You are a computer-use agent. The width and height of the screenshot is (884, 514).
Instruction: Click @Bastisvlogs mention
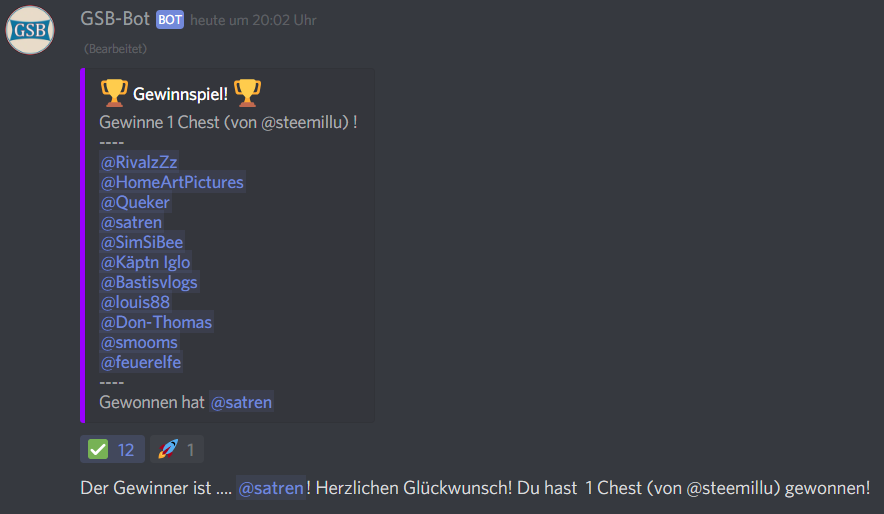pos(149,282)
